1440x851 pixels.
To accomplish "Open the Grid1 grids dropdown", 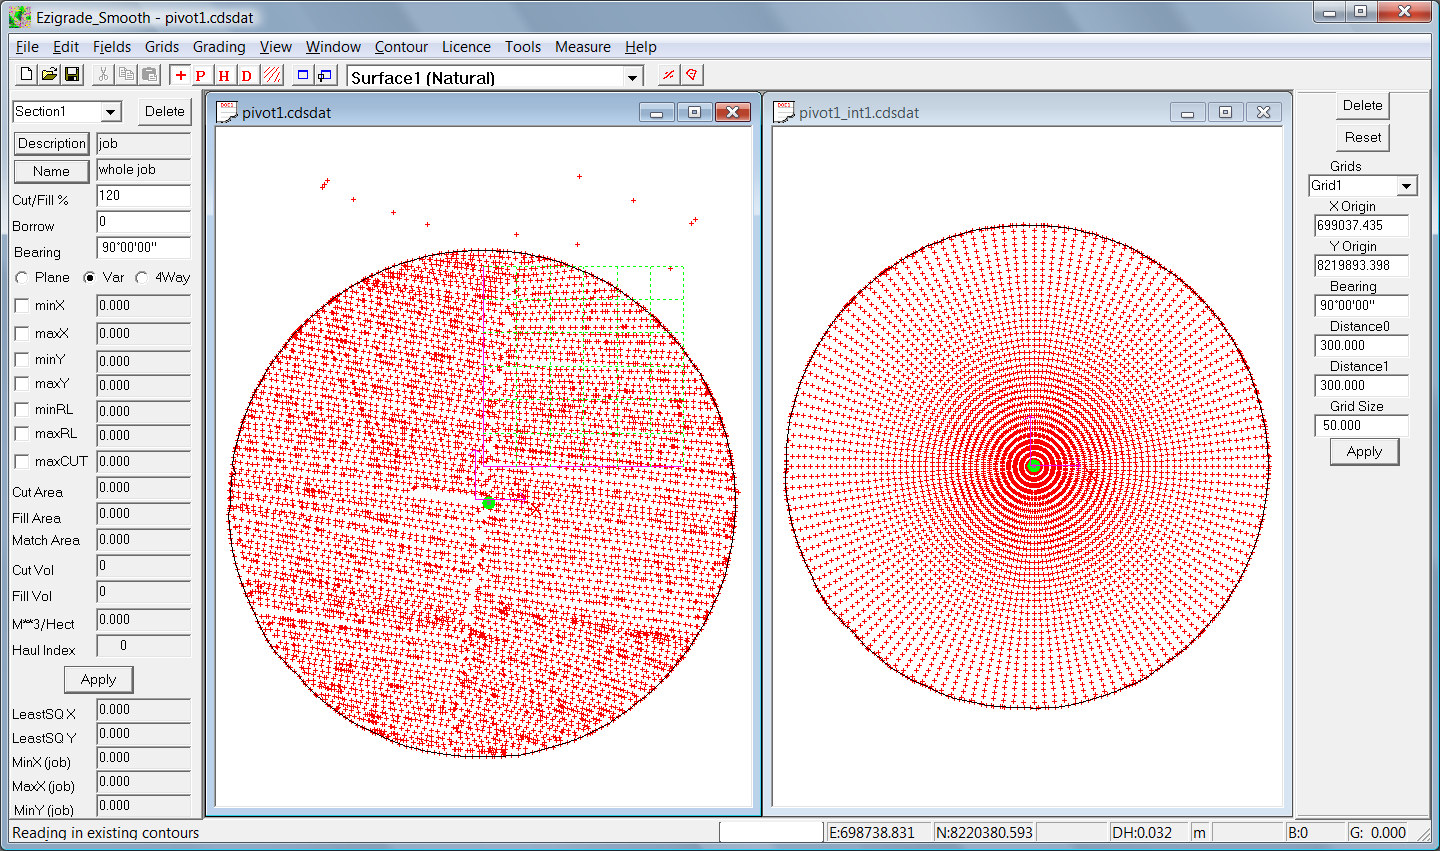I will coord(1406,186).
